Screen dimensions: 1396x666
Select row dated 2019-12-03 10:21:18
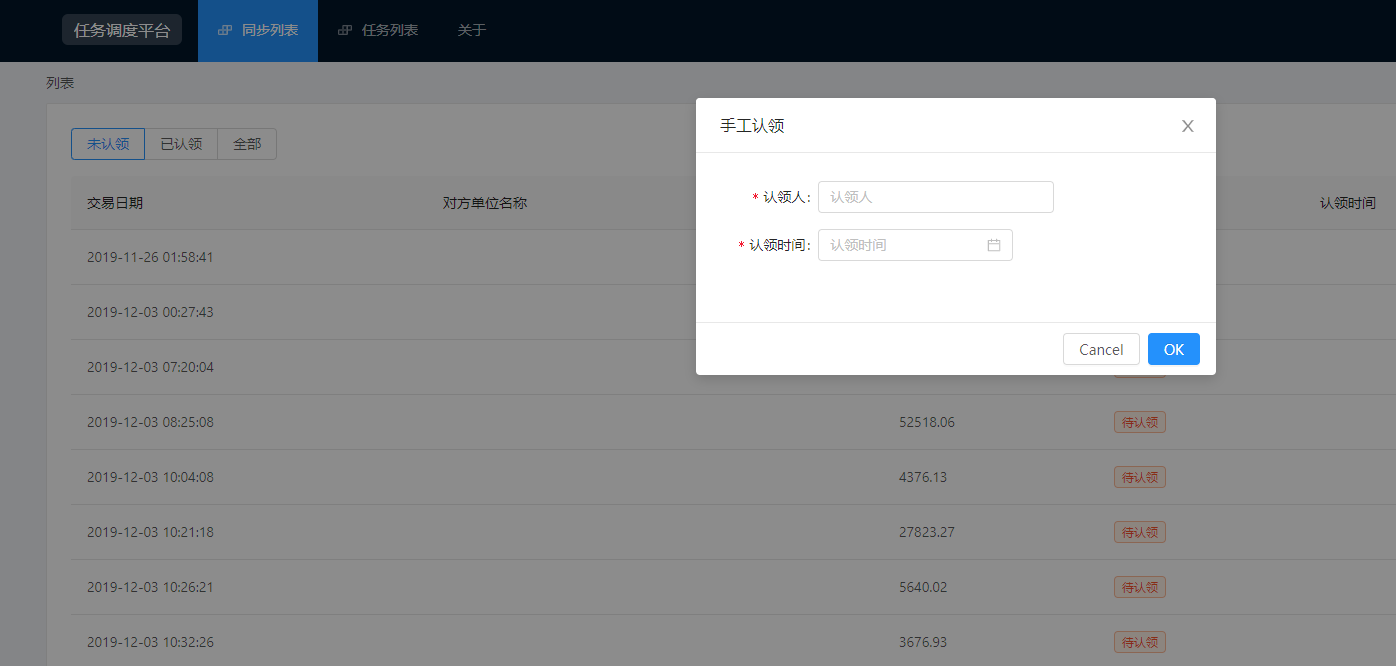pos(733,532)
